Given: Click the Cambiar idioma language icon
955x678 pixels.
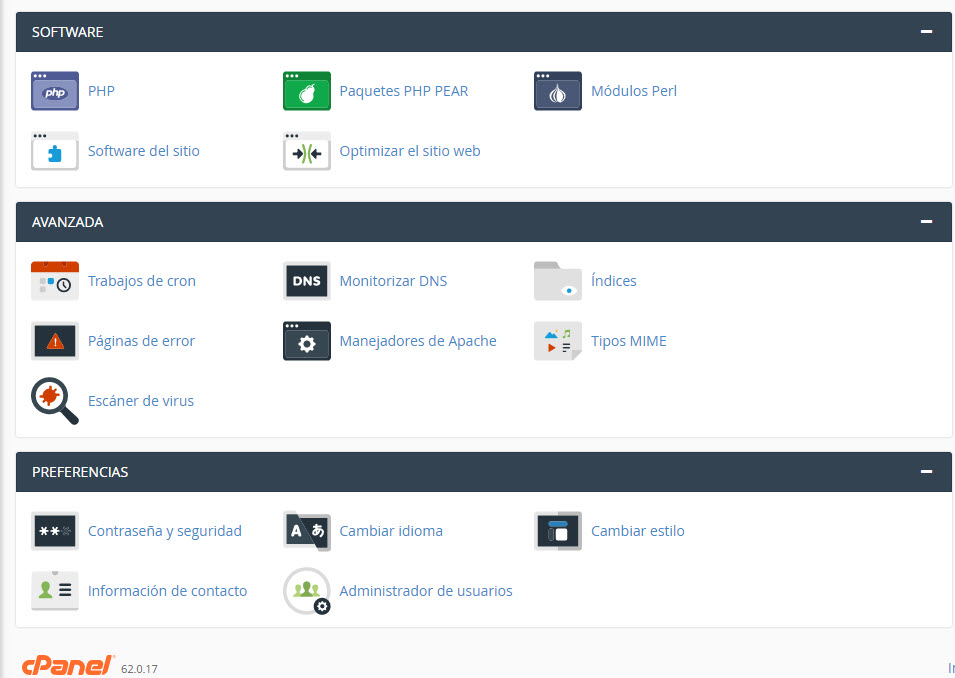Looking at the screenshot, I should click(306, 531).
